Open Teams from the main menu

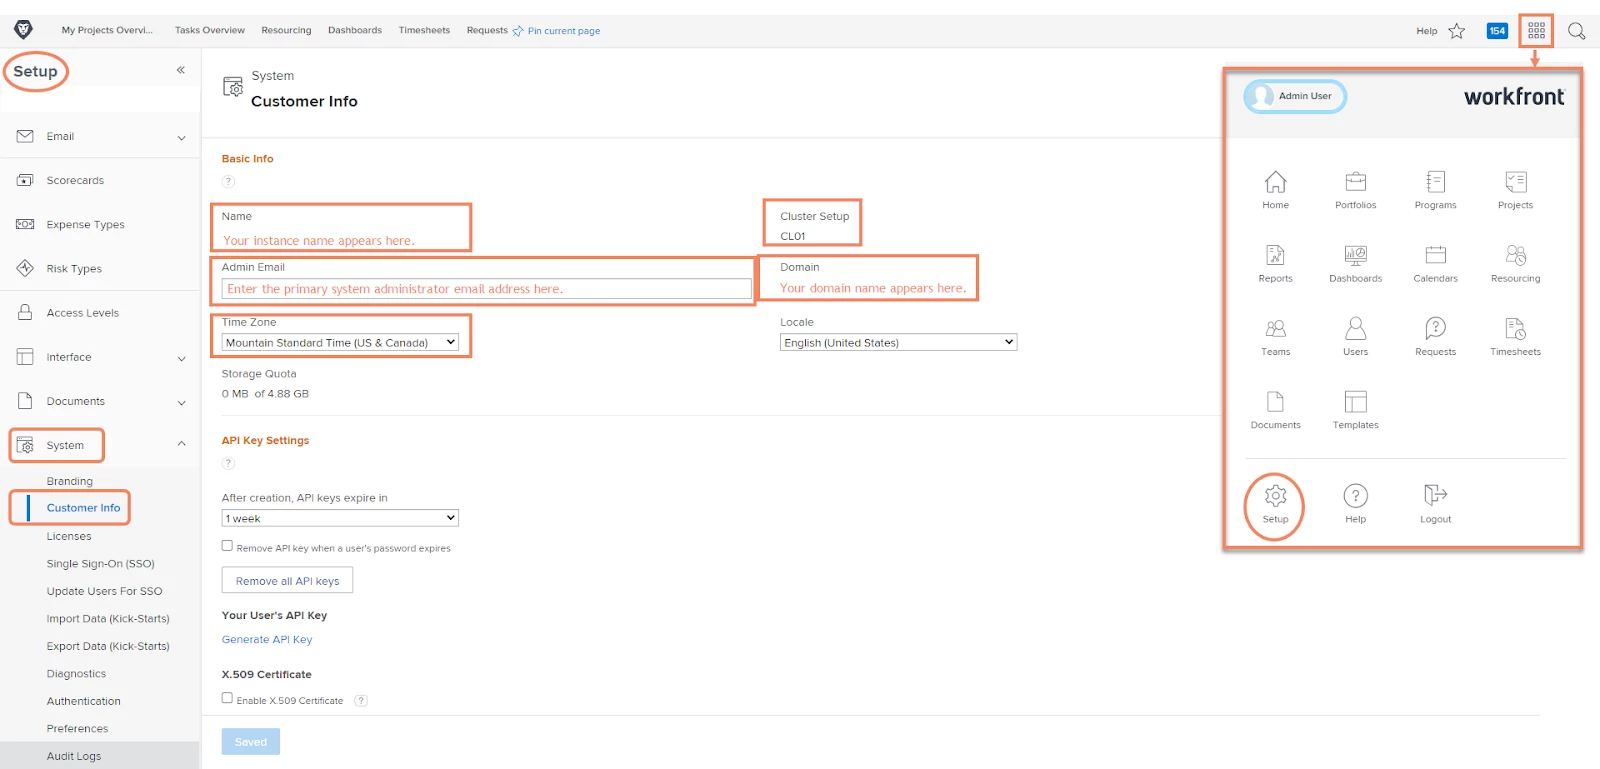[x=1276, y=337]
